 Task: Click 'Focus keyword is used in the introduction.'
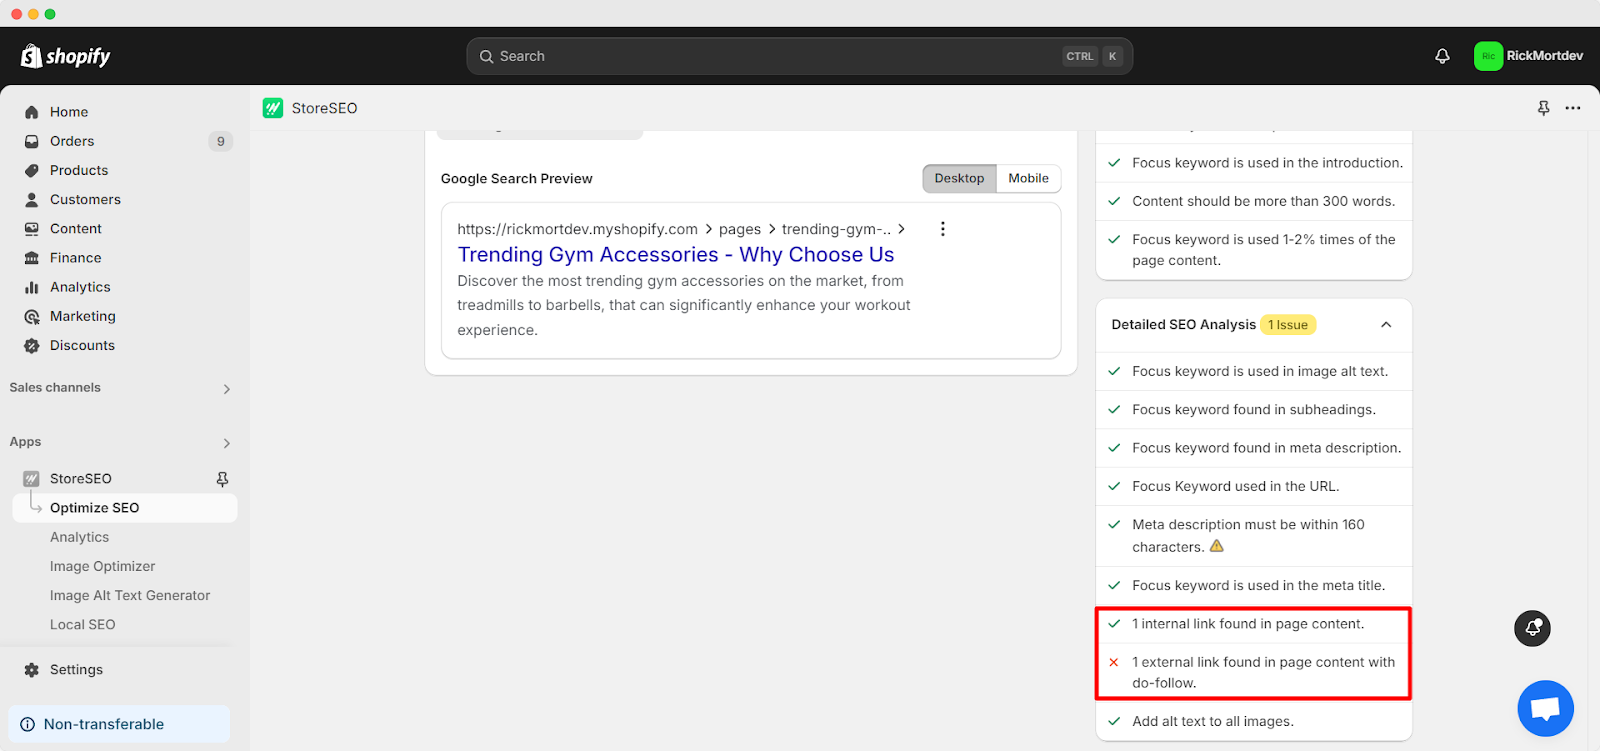[x=1267, y=163]
